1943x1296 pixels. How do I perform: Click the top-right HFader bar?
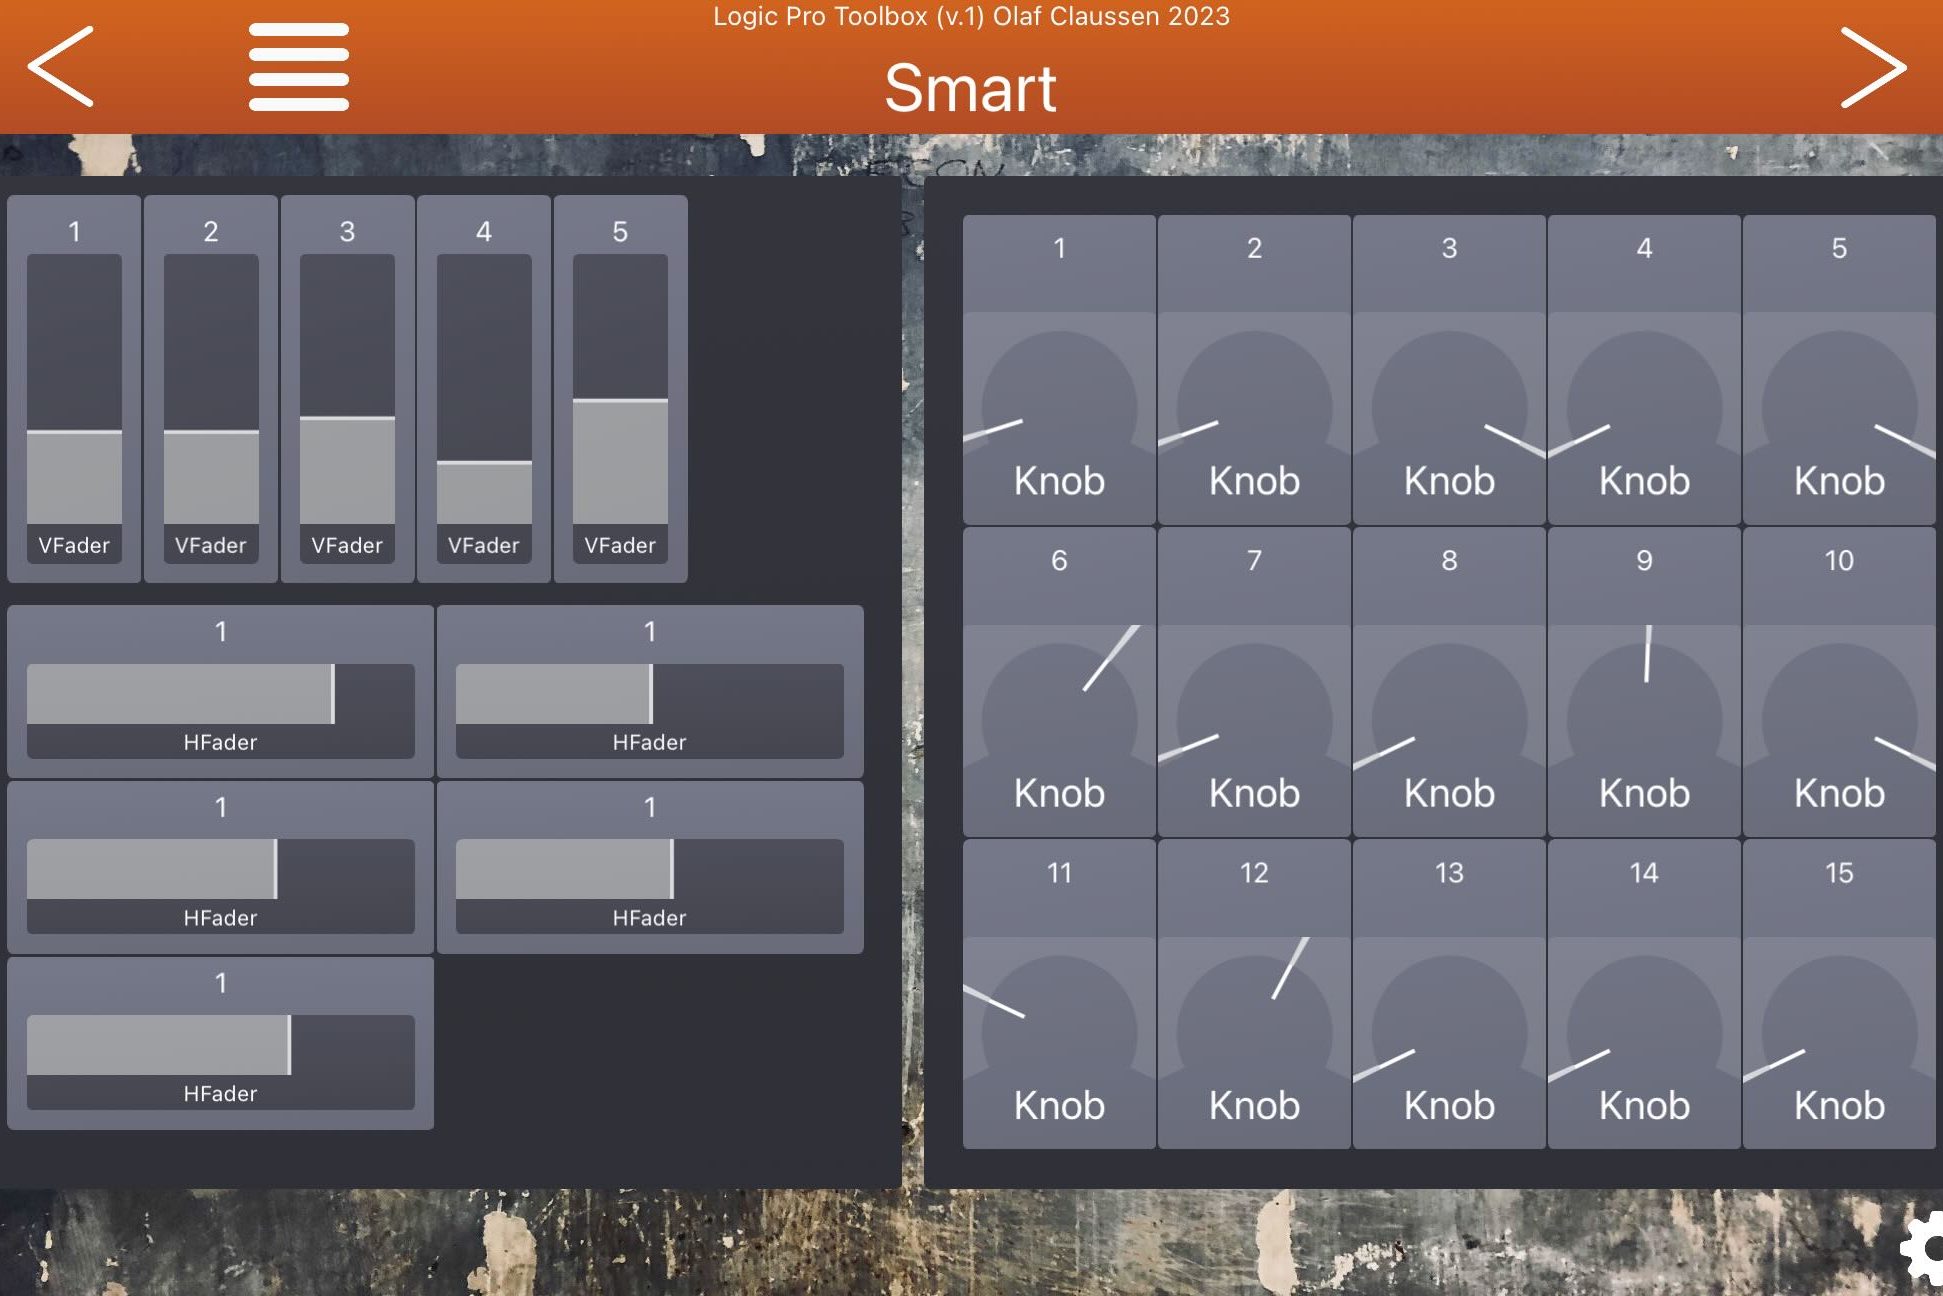point(649,694)
